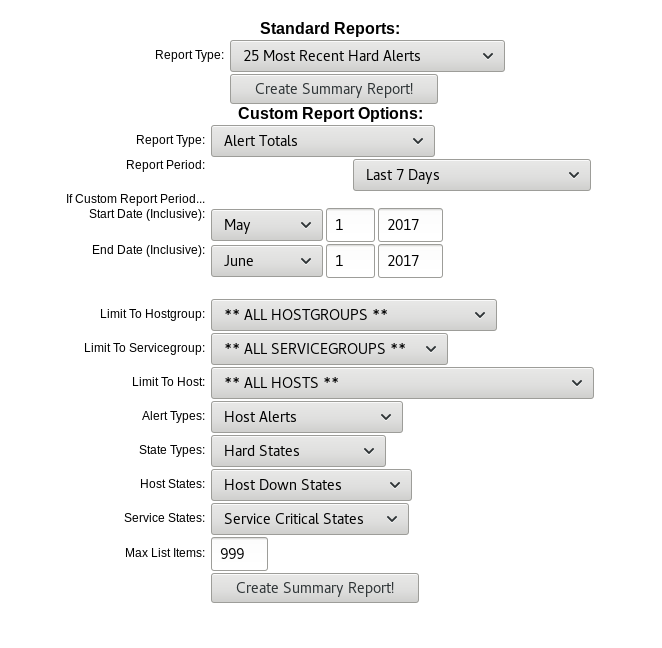Open the Limit To Host dropdown
The width and height of the screenshot is (662, 648).
402,383
